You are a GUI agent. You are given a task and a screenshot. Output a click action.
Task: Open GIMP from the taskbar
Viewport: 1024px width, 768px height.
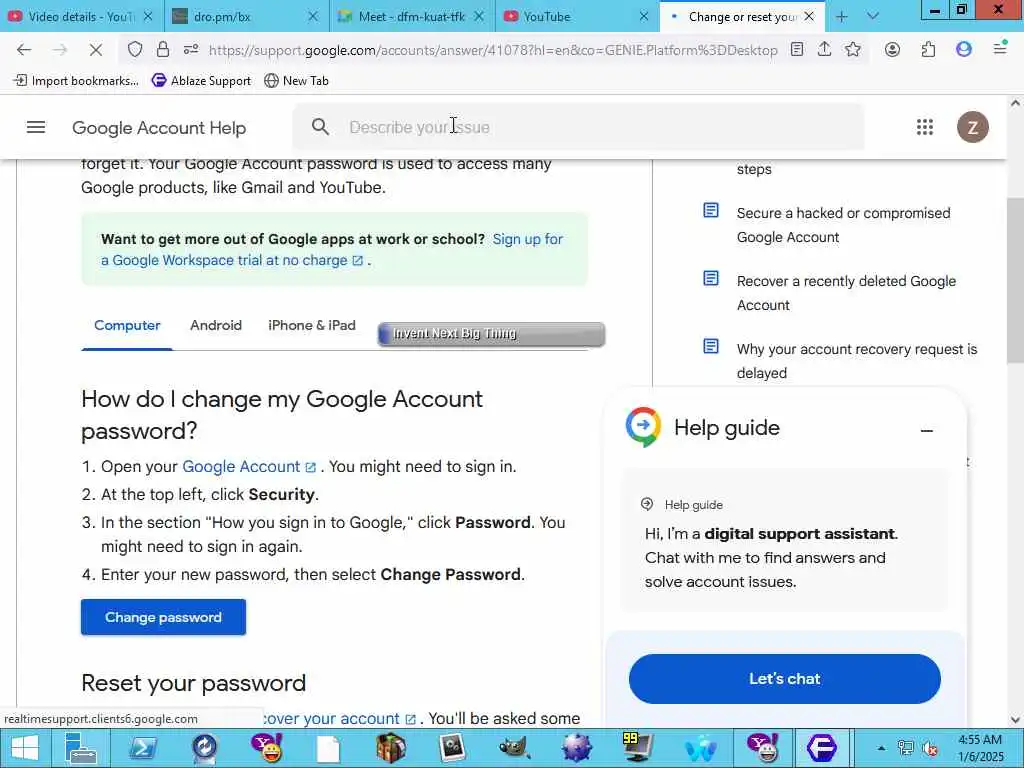click(x=513, y=748)
